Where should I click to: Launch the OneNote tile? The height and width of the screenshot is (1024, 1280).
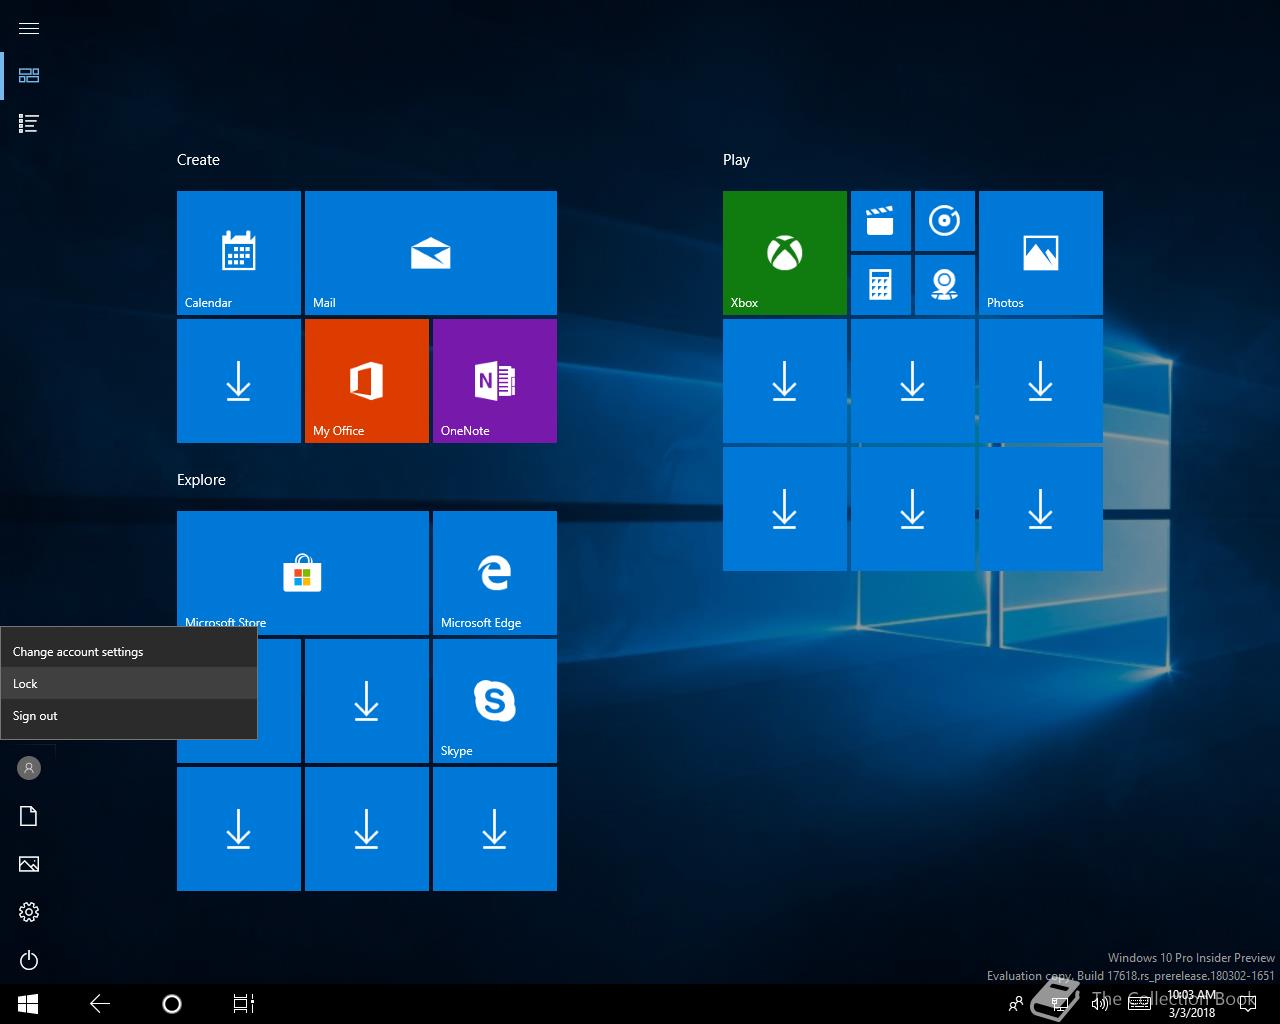[x=495, y=381]
